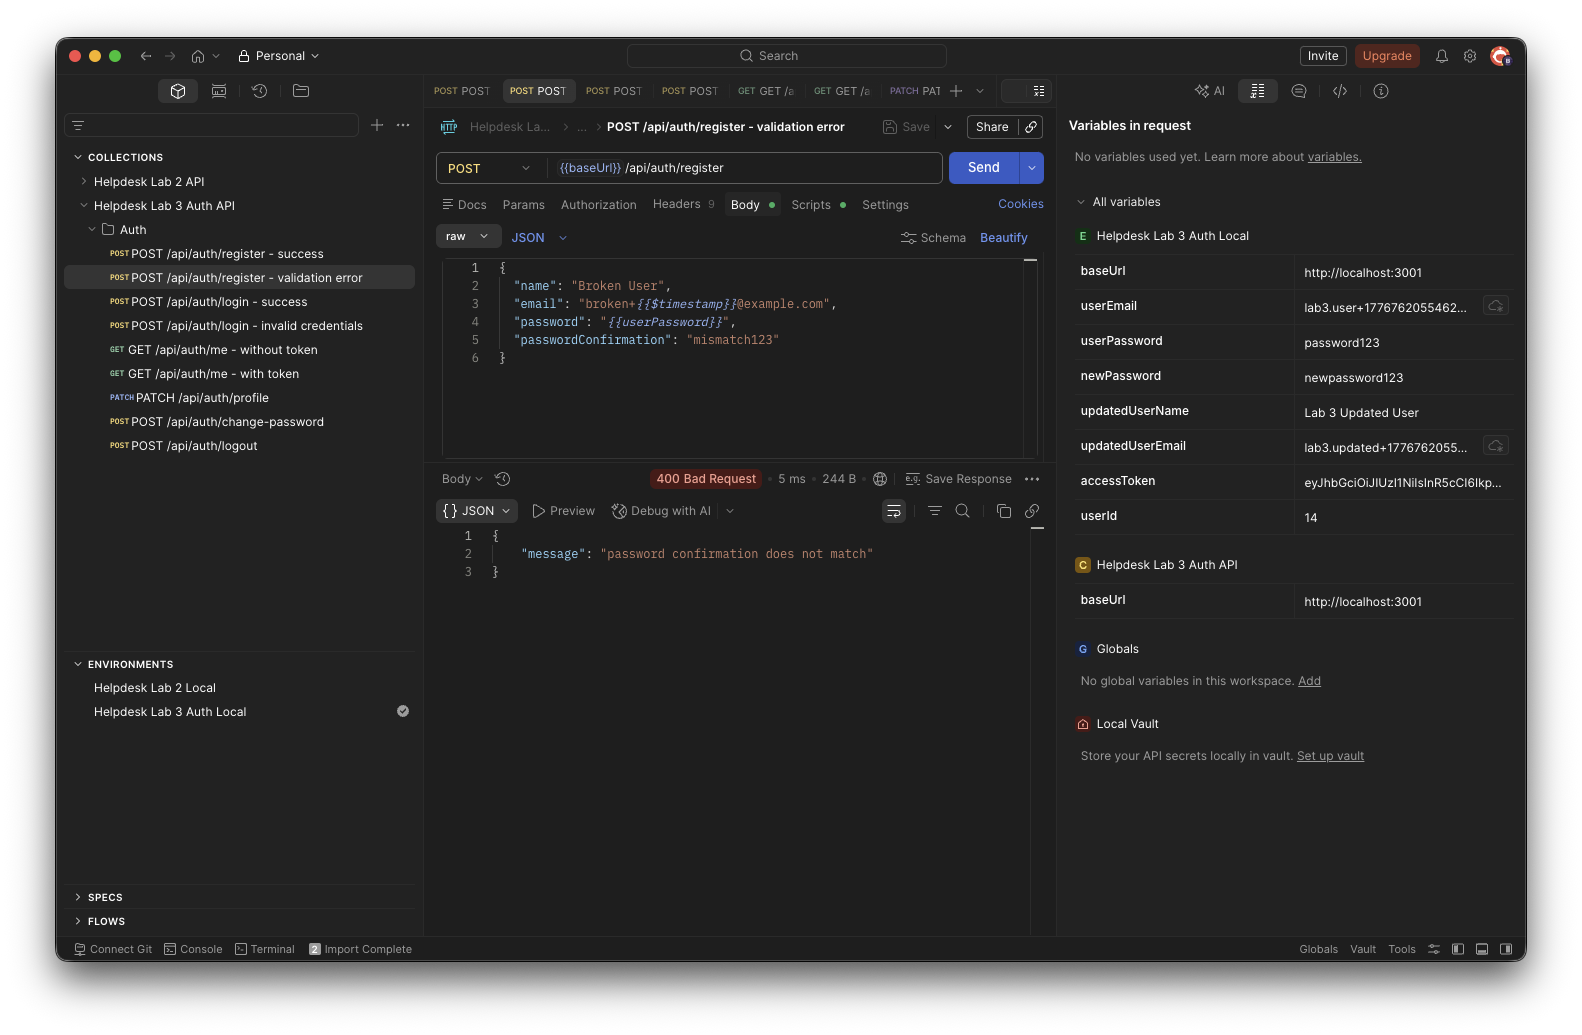Collapse the Helpdesk Lab 3 Auth API collection
The image size is (1582, 1035).
pos(84,205)
